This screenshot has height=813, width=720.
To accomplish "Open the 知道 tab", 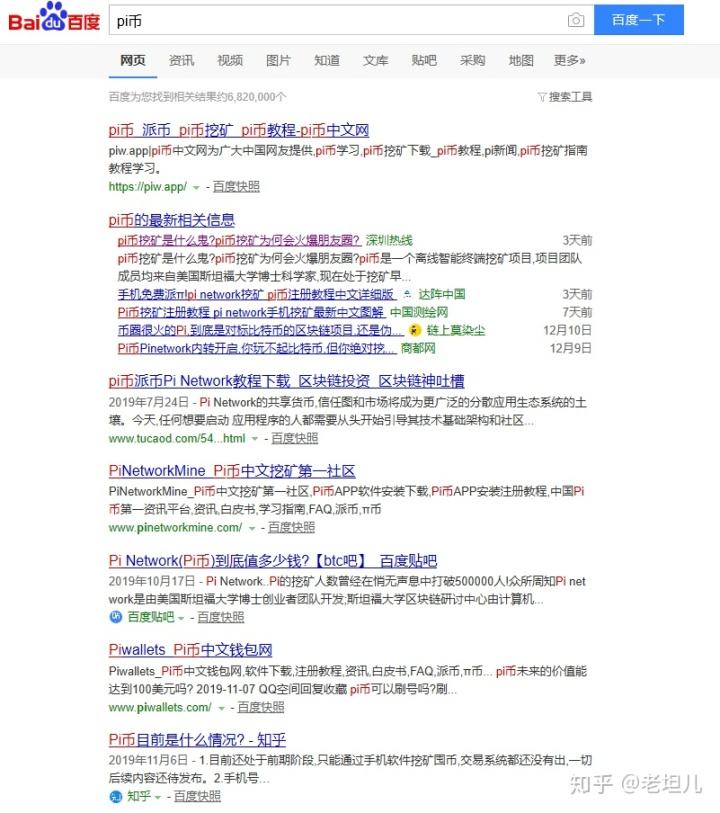I will click(x=327, y=61).
